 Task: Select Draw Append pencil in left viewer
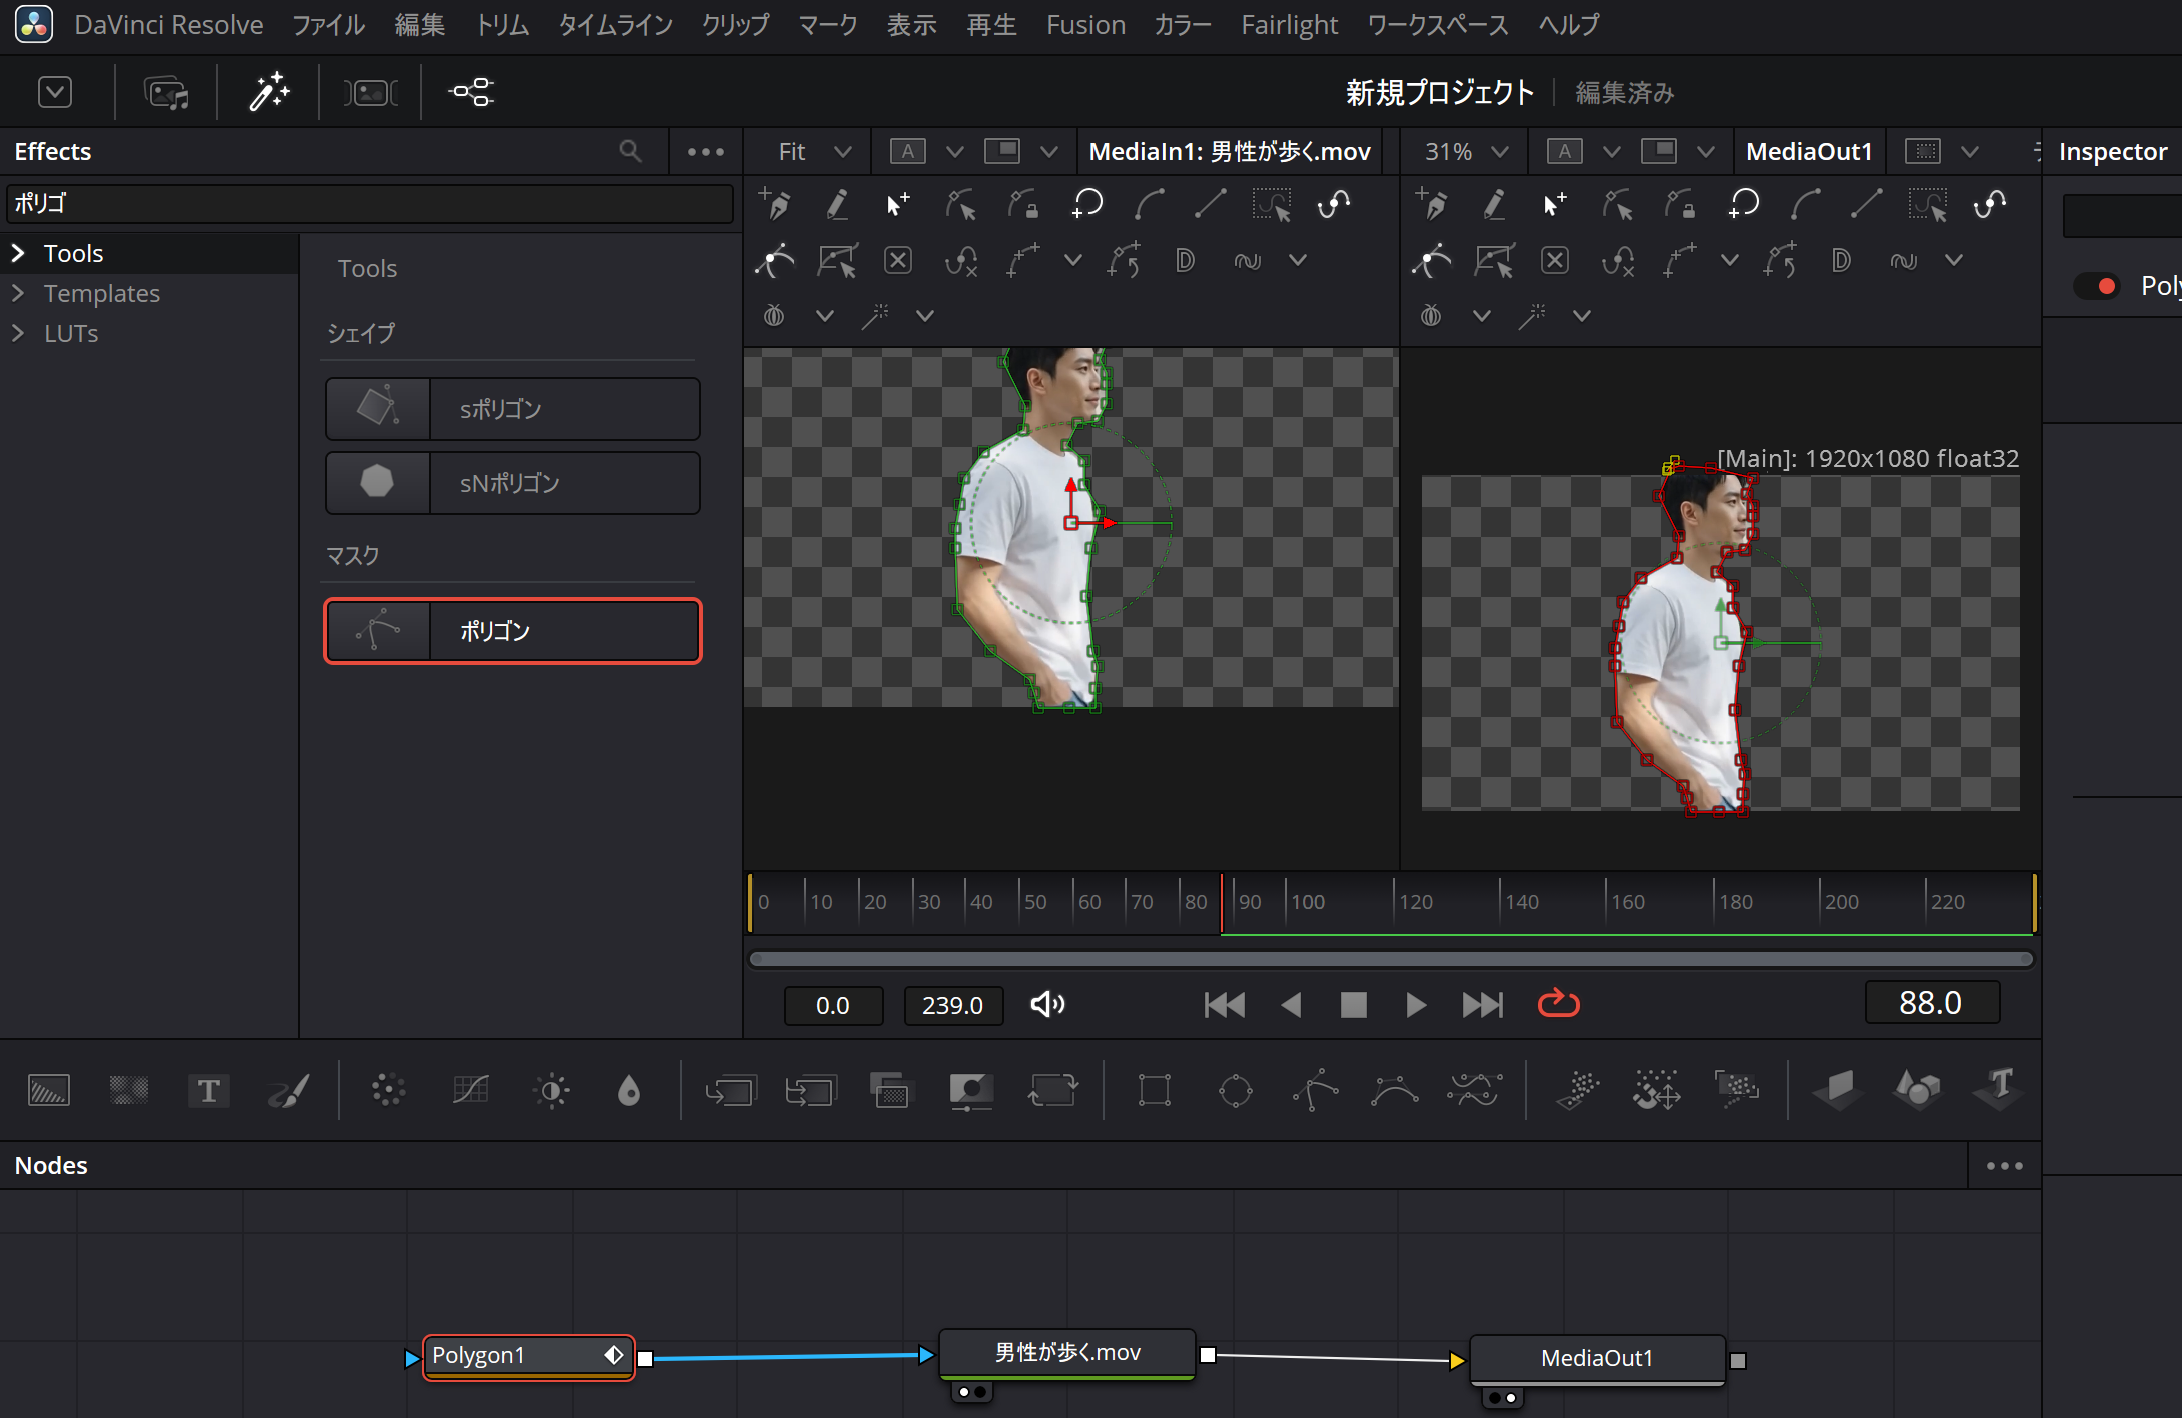837,205
